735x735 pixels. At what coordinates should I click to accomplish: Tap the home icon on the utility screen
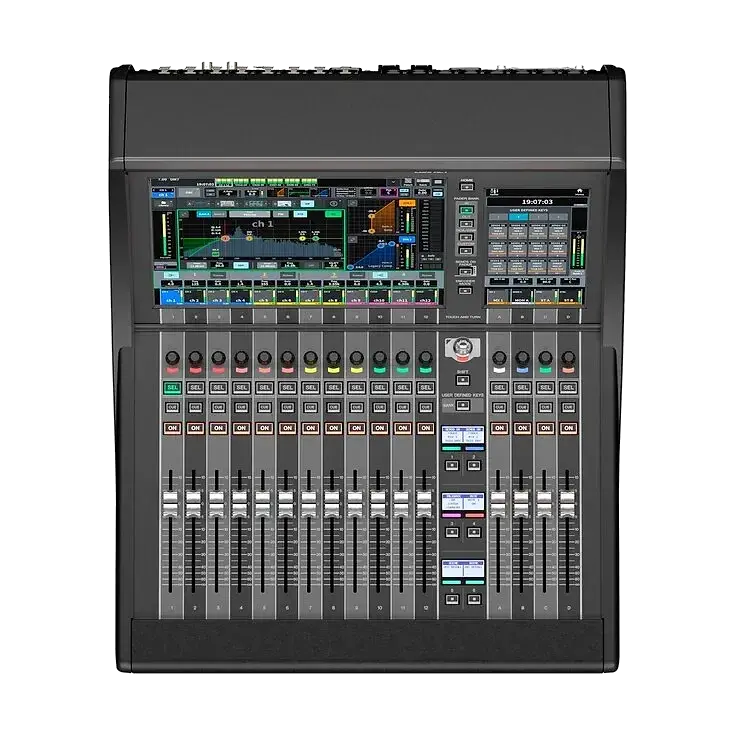click(580, 191)
